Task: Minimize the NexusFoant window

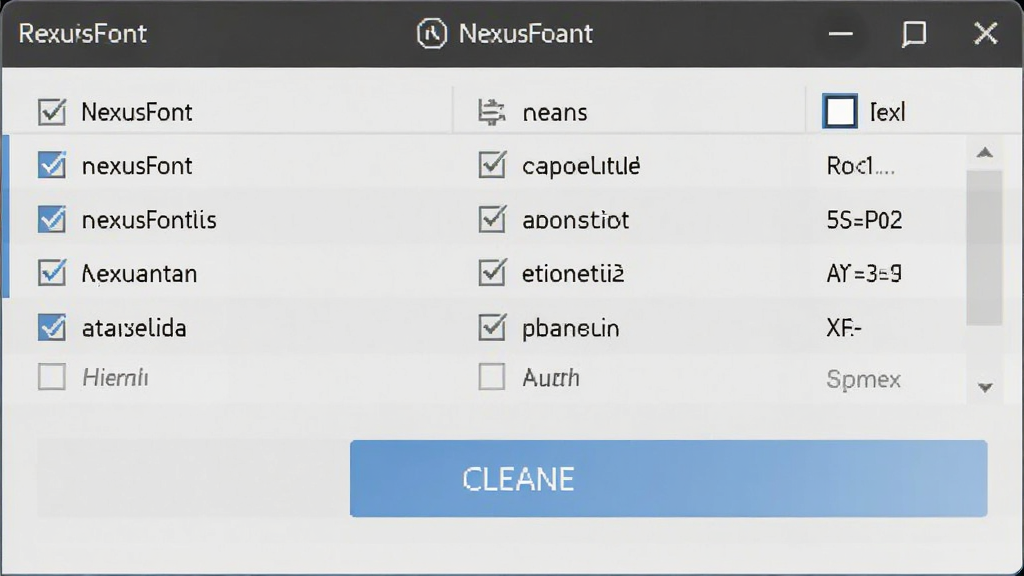Action: (840, 33)
